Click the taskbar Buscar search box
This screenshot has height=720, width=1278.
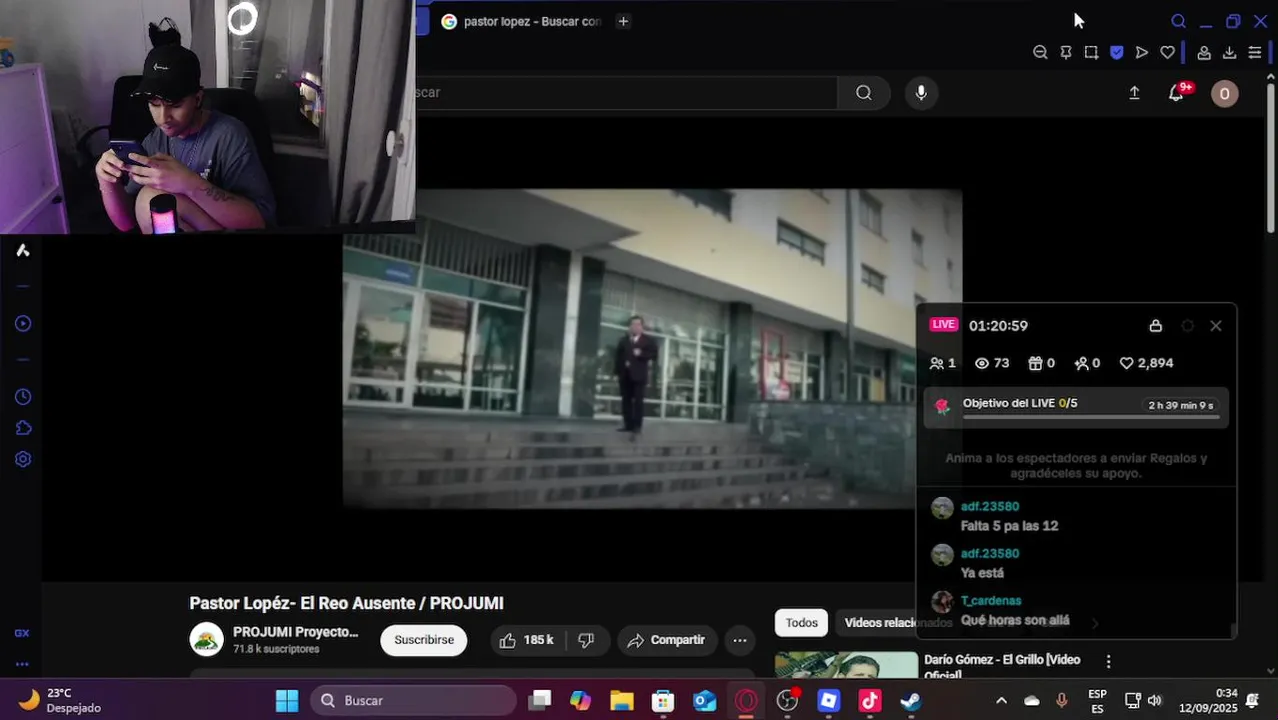click(413, 700)
